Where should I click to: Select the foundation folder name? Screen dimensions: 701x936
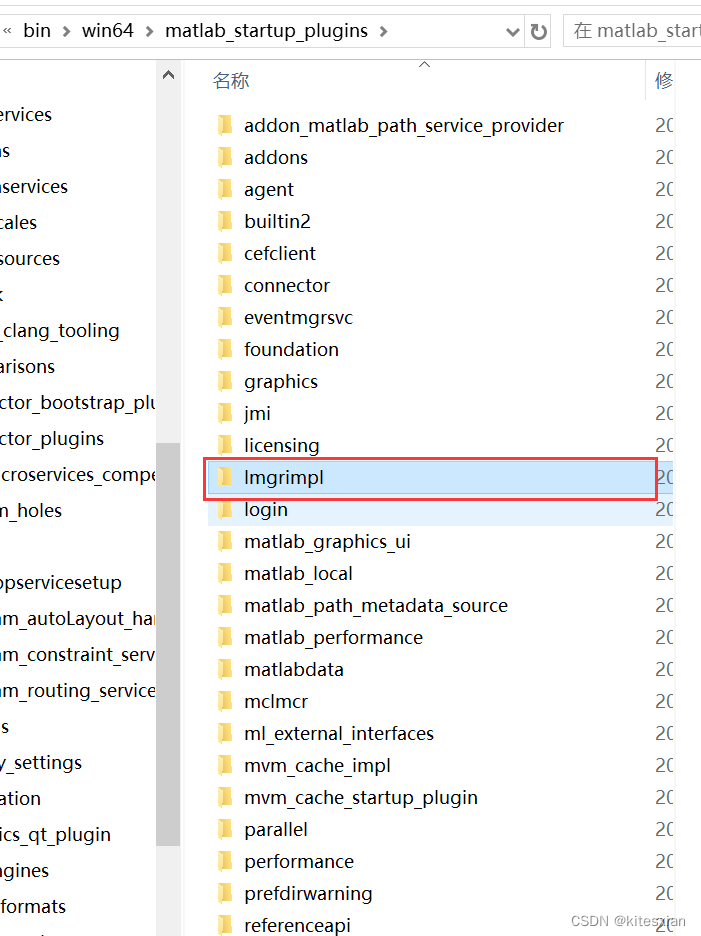tap(291, 350)
